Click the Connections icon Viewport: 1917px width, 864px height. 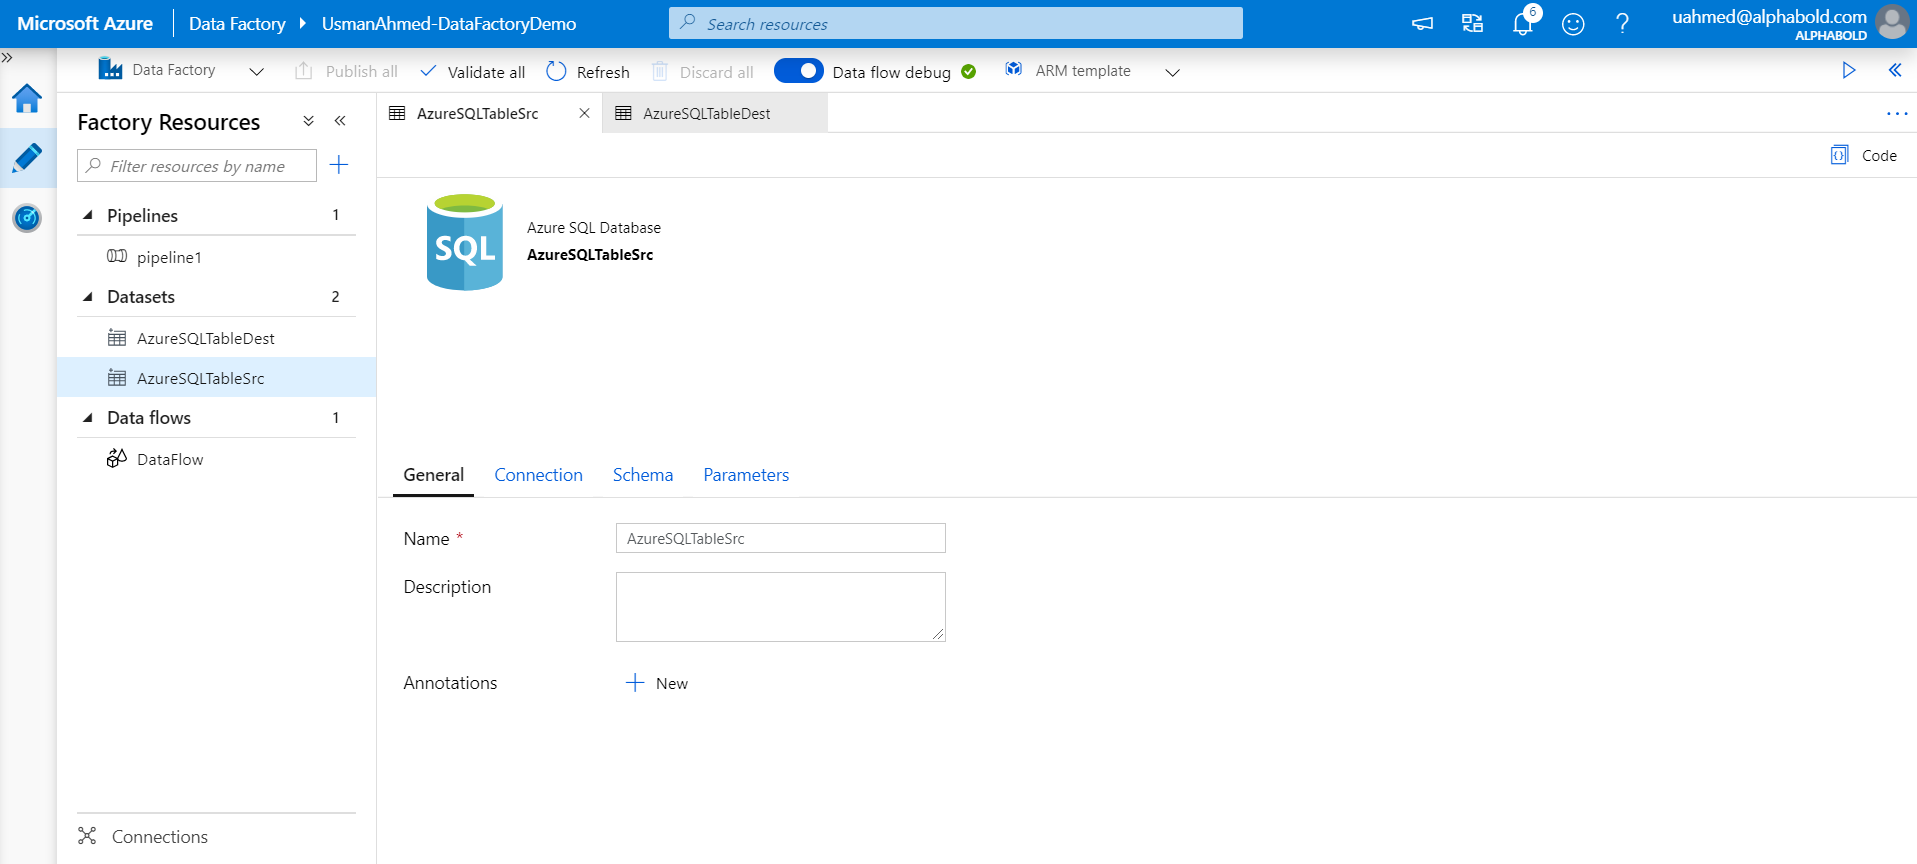point(88,836)
